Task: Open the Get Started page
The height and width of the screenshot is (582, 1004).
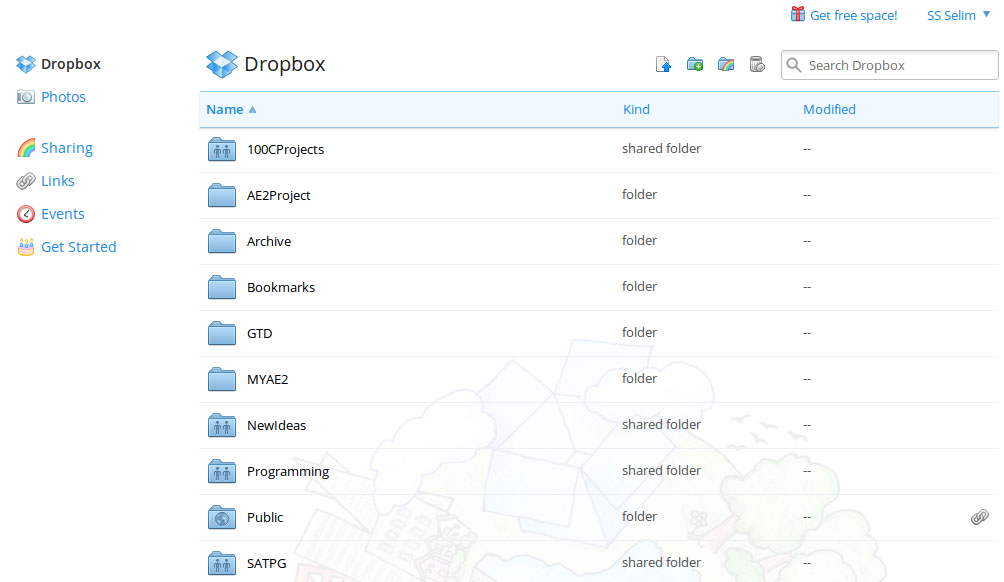Action: 79,247
